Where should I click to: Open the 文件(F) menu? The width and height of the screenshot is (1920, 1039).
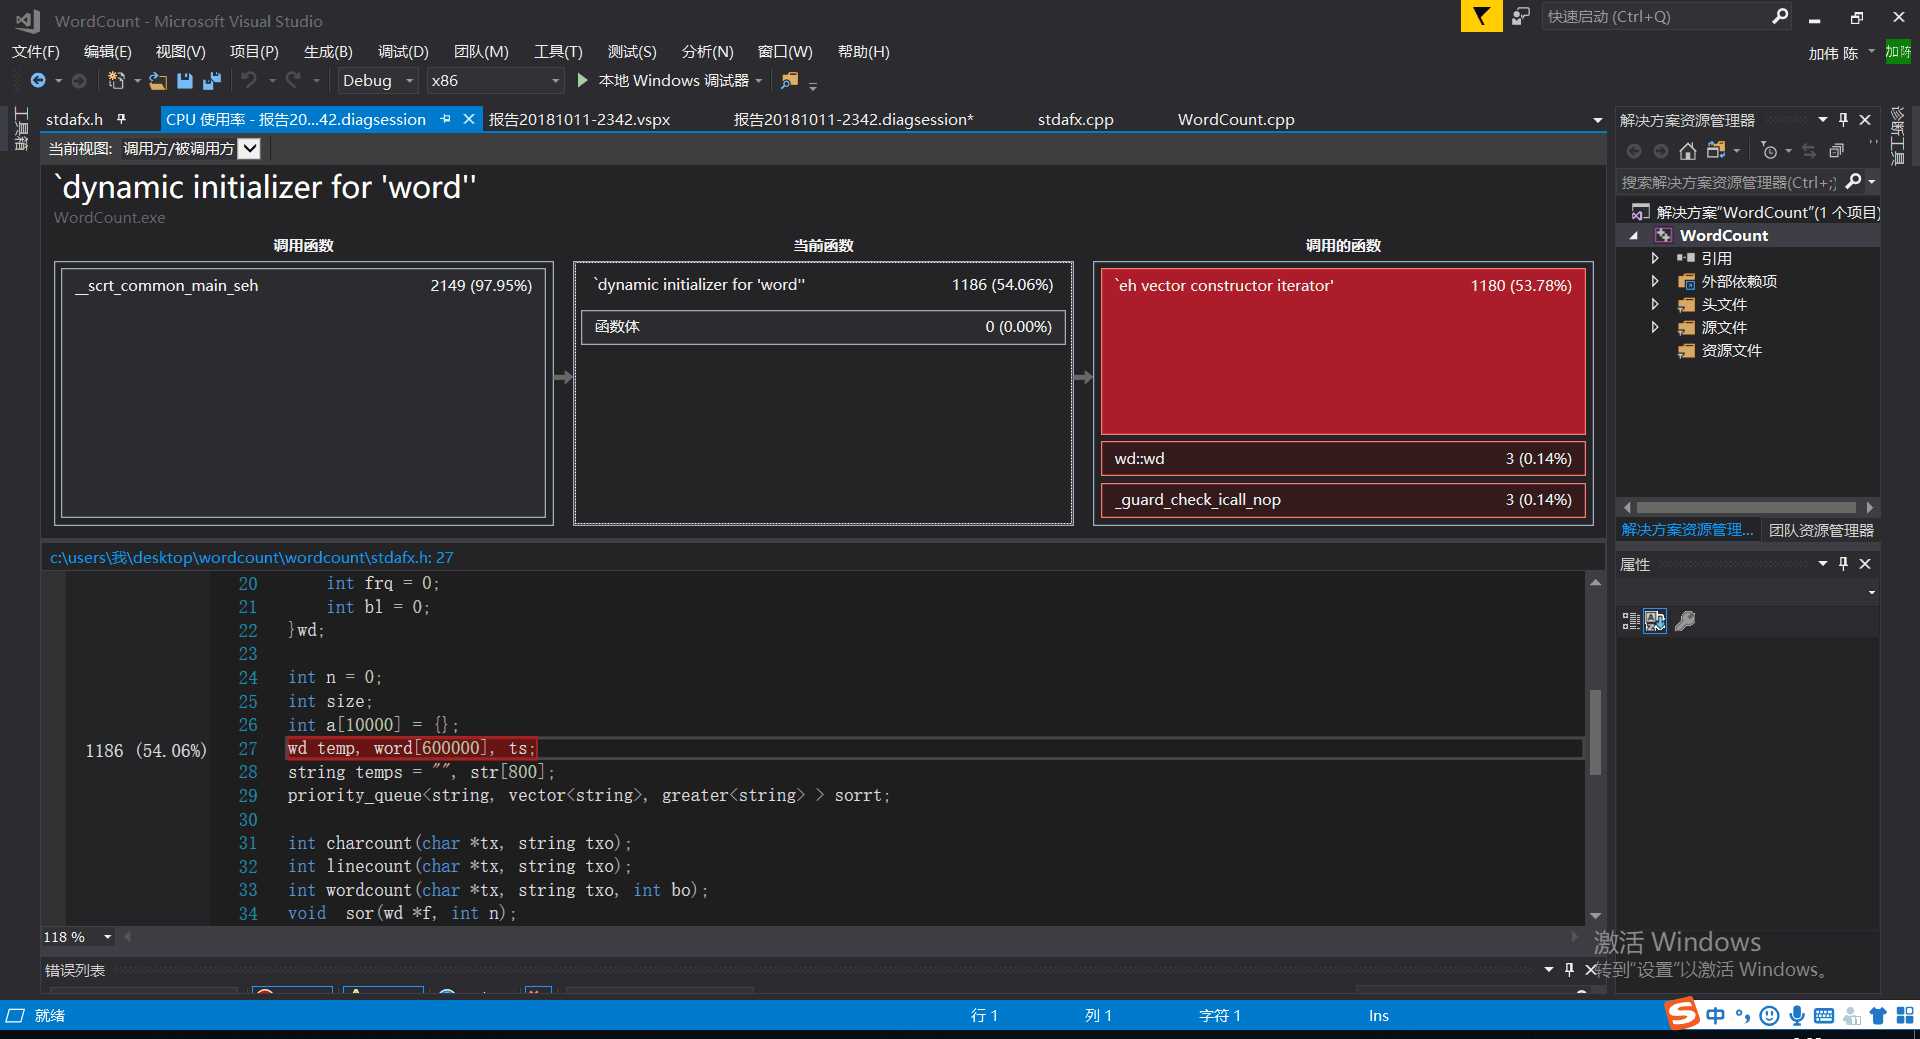(36, 51)
